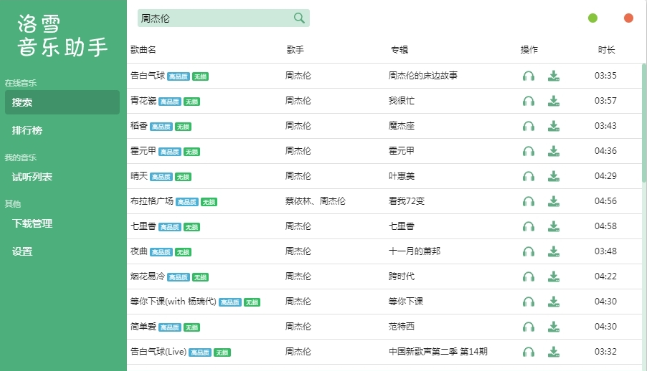Click the 无损 tag on 告白气球

201,77
